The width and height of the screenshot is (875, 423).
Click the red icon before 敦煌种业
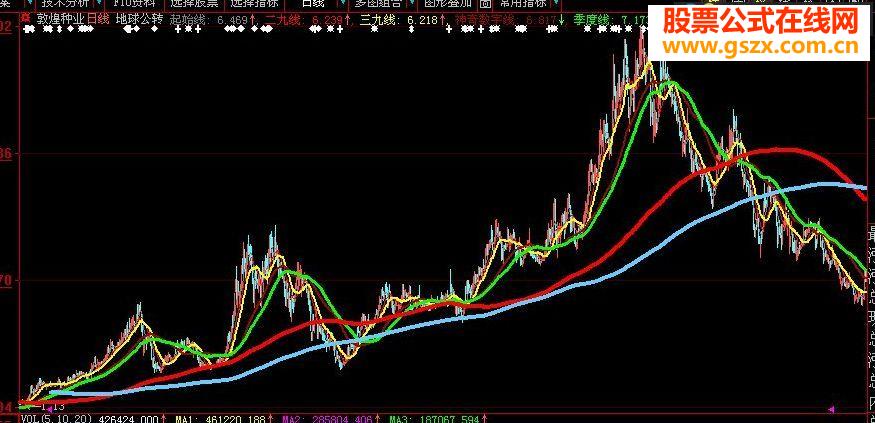pyautogui.click(x=26, y=17)
